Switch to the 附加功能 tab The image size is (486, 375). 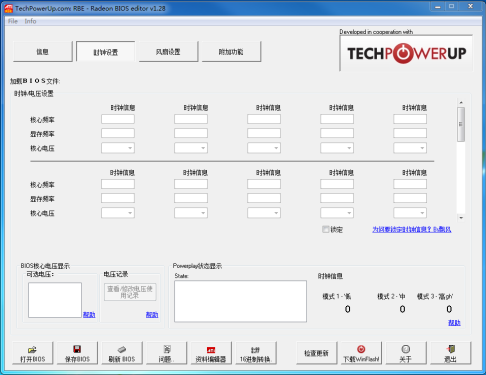231,52
